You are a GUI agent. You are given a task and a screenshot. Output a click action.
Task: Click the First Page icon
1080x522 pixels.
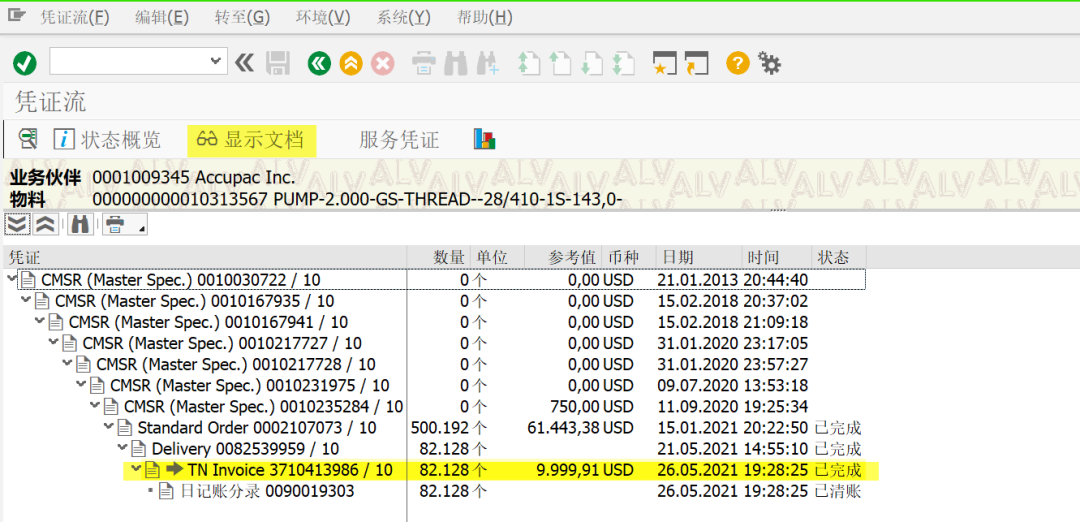tap(528, 64)
